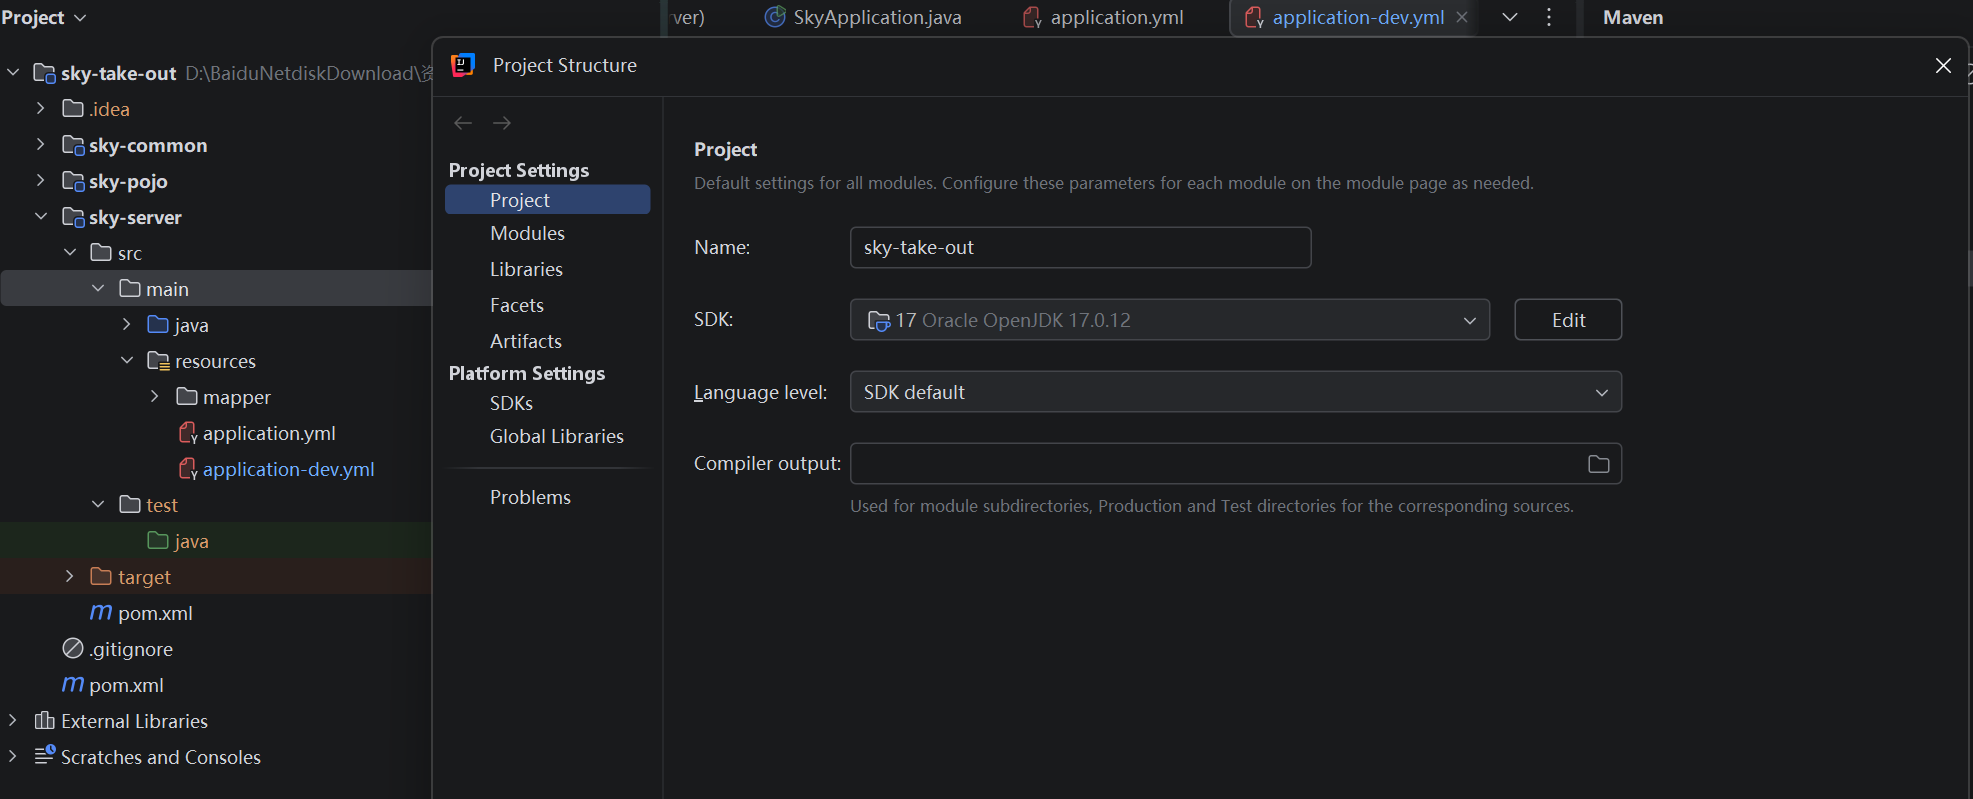Collapse the main folder node
The image size is (1973, 799).
pos(98,288)
